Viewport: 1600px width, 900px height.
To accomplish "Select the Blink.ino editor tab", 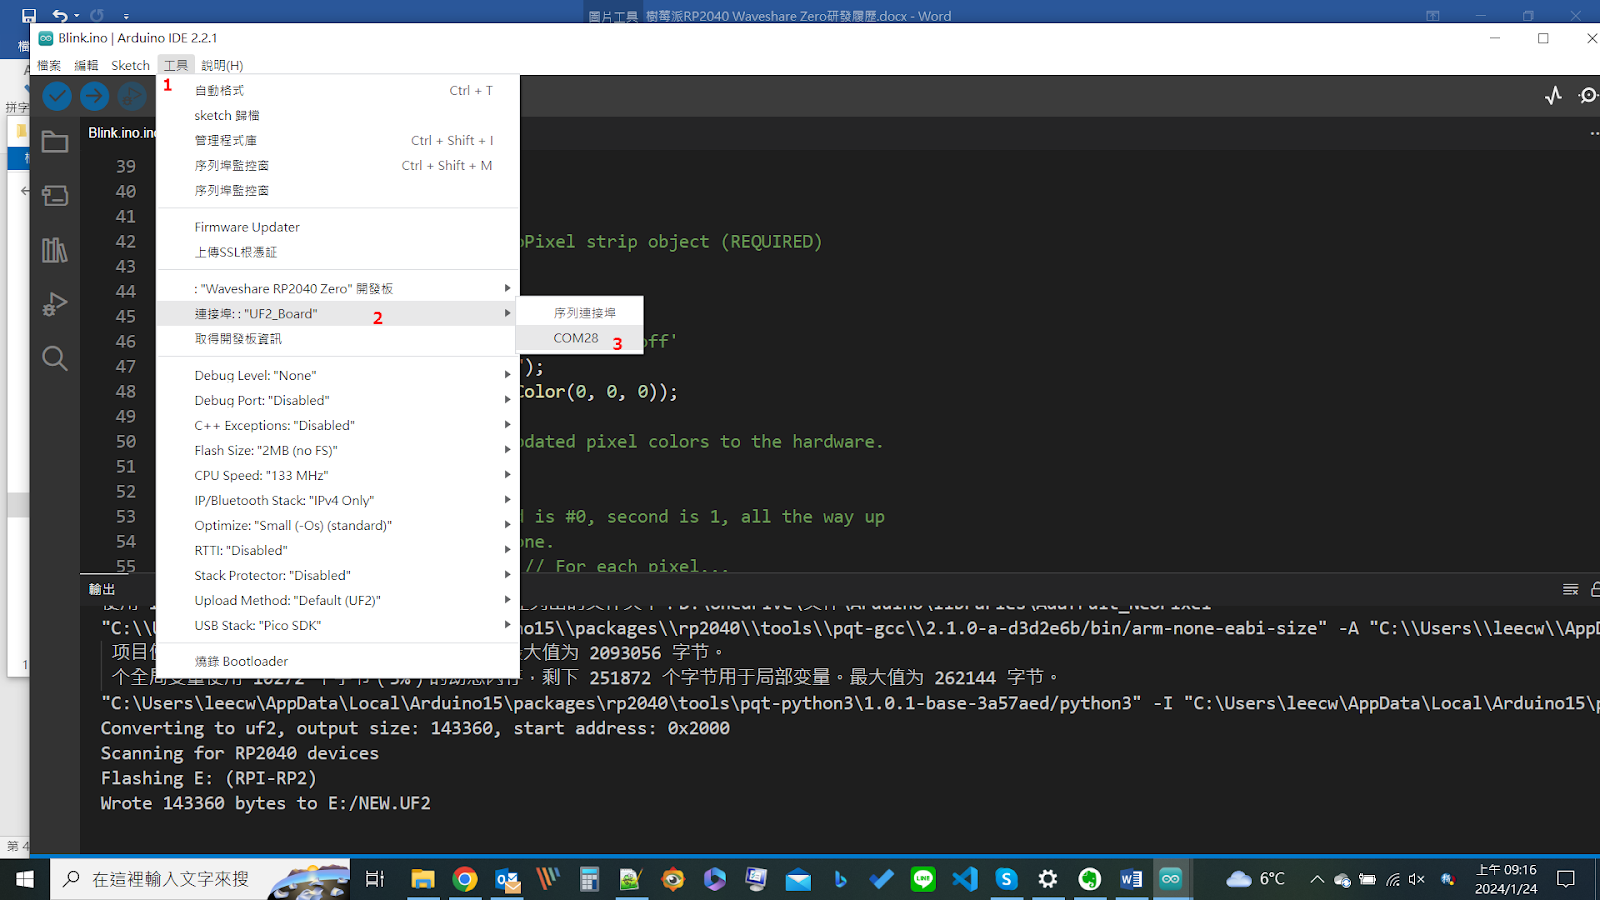I will click(121, 133).
